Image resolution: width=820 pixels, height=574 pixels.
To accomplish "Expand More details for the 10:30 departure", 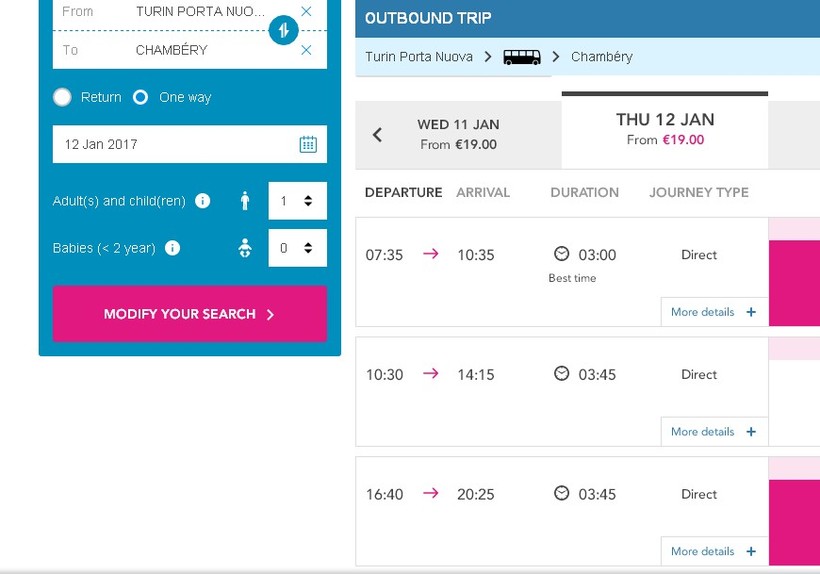I will coord(713,432).
